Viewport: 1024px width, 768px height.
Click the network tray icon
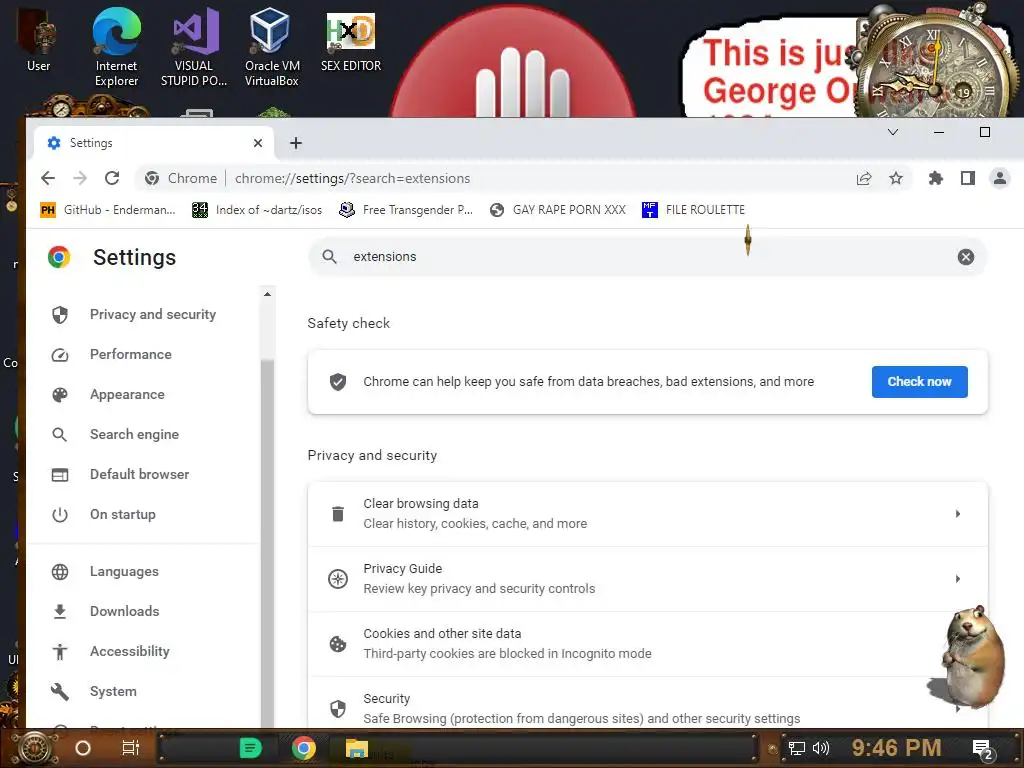(x=797, y=748)
